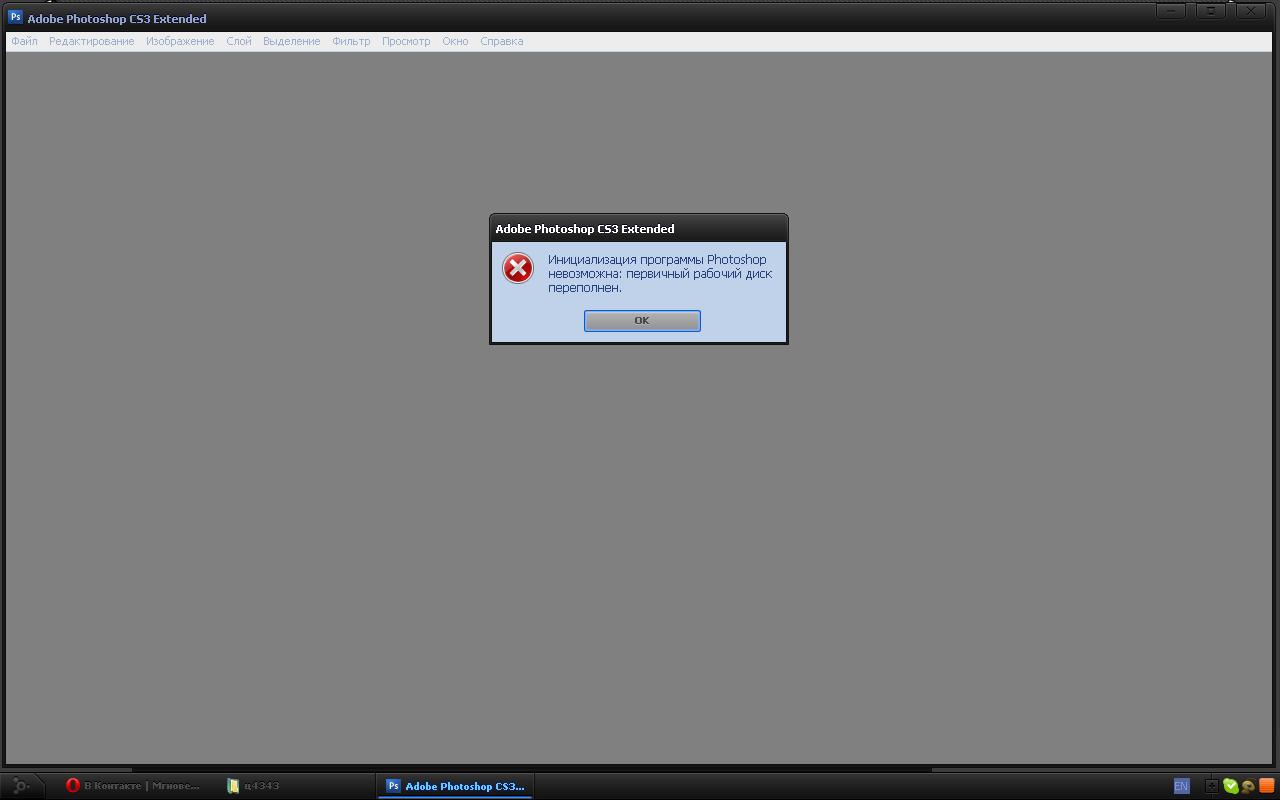Image resolution: width=1280 pixels, height=800 pixels.
Task: Click the Photoshop Ps icon in the title bar
Action: (x=15, y=17)
